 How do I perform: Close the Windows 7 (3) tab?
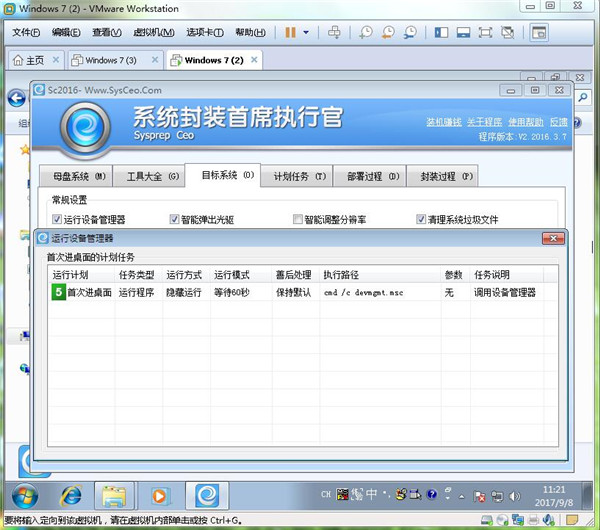155,60
